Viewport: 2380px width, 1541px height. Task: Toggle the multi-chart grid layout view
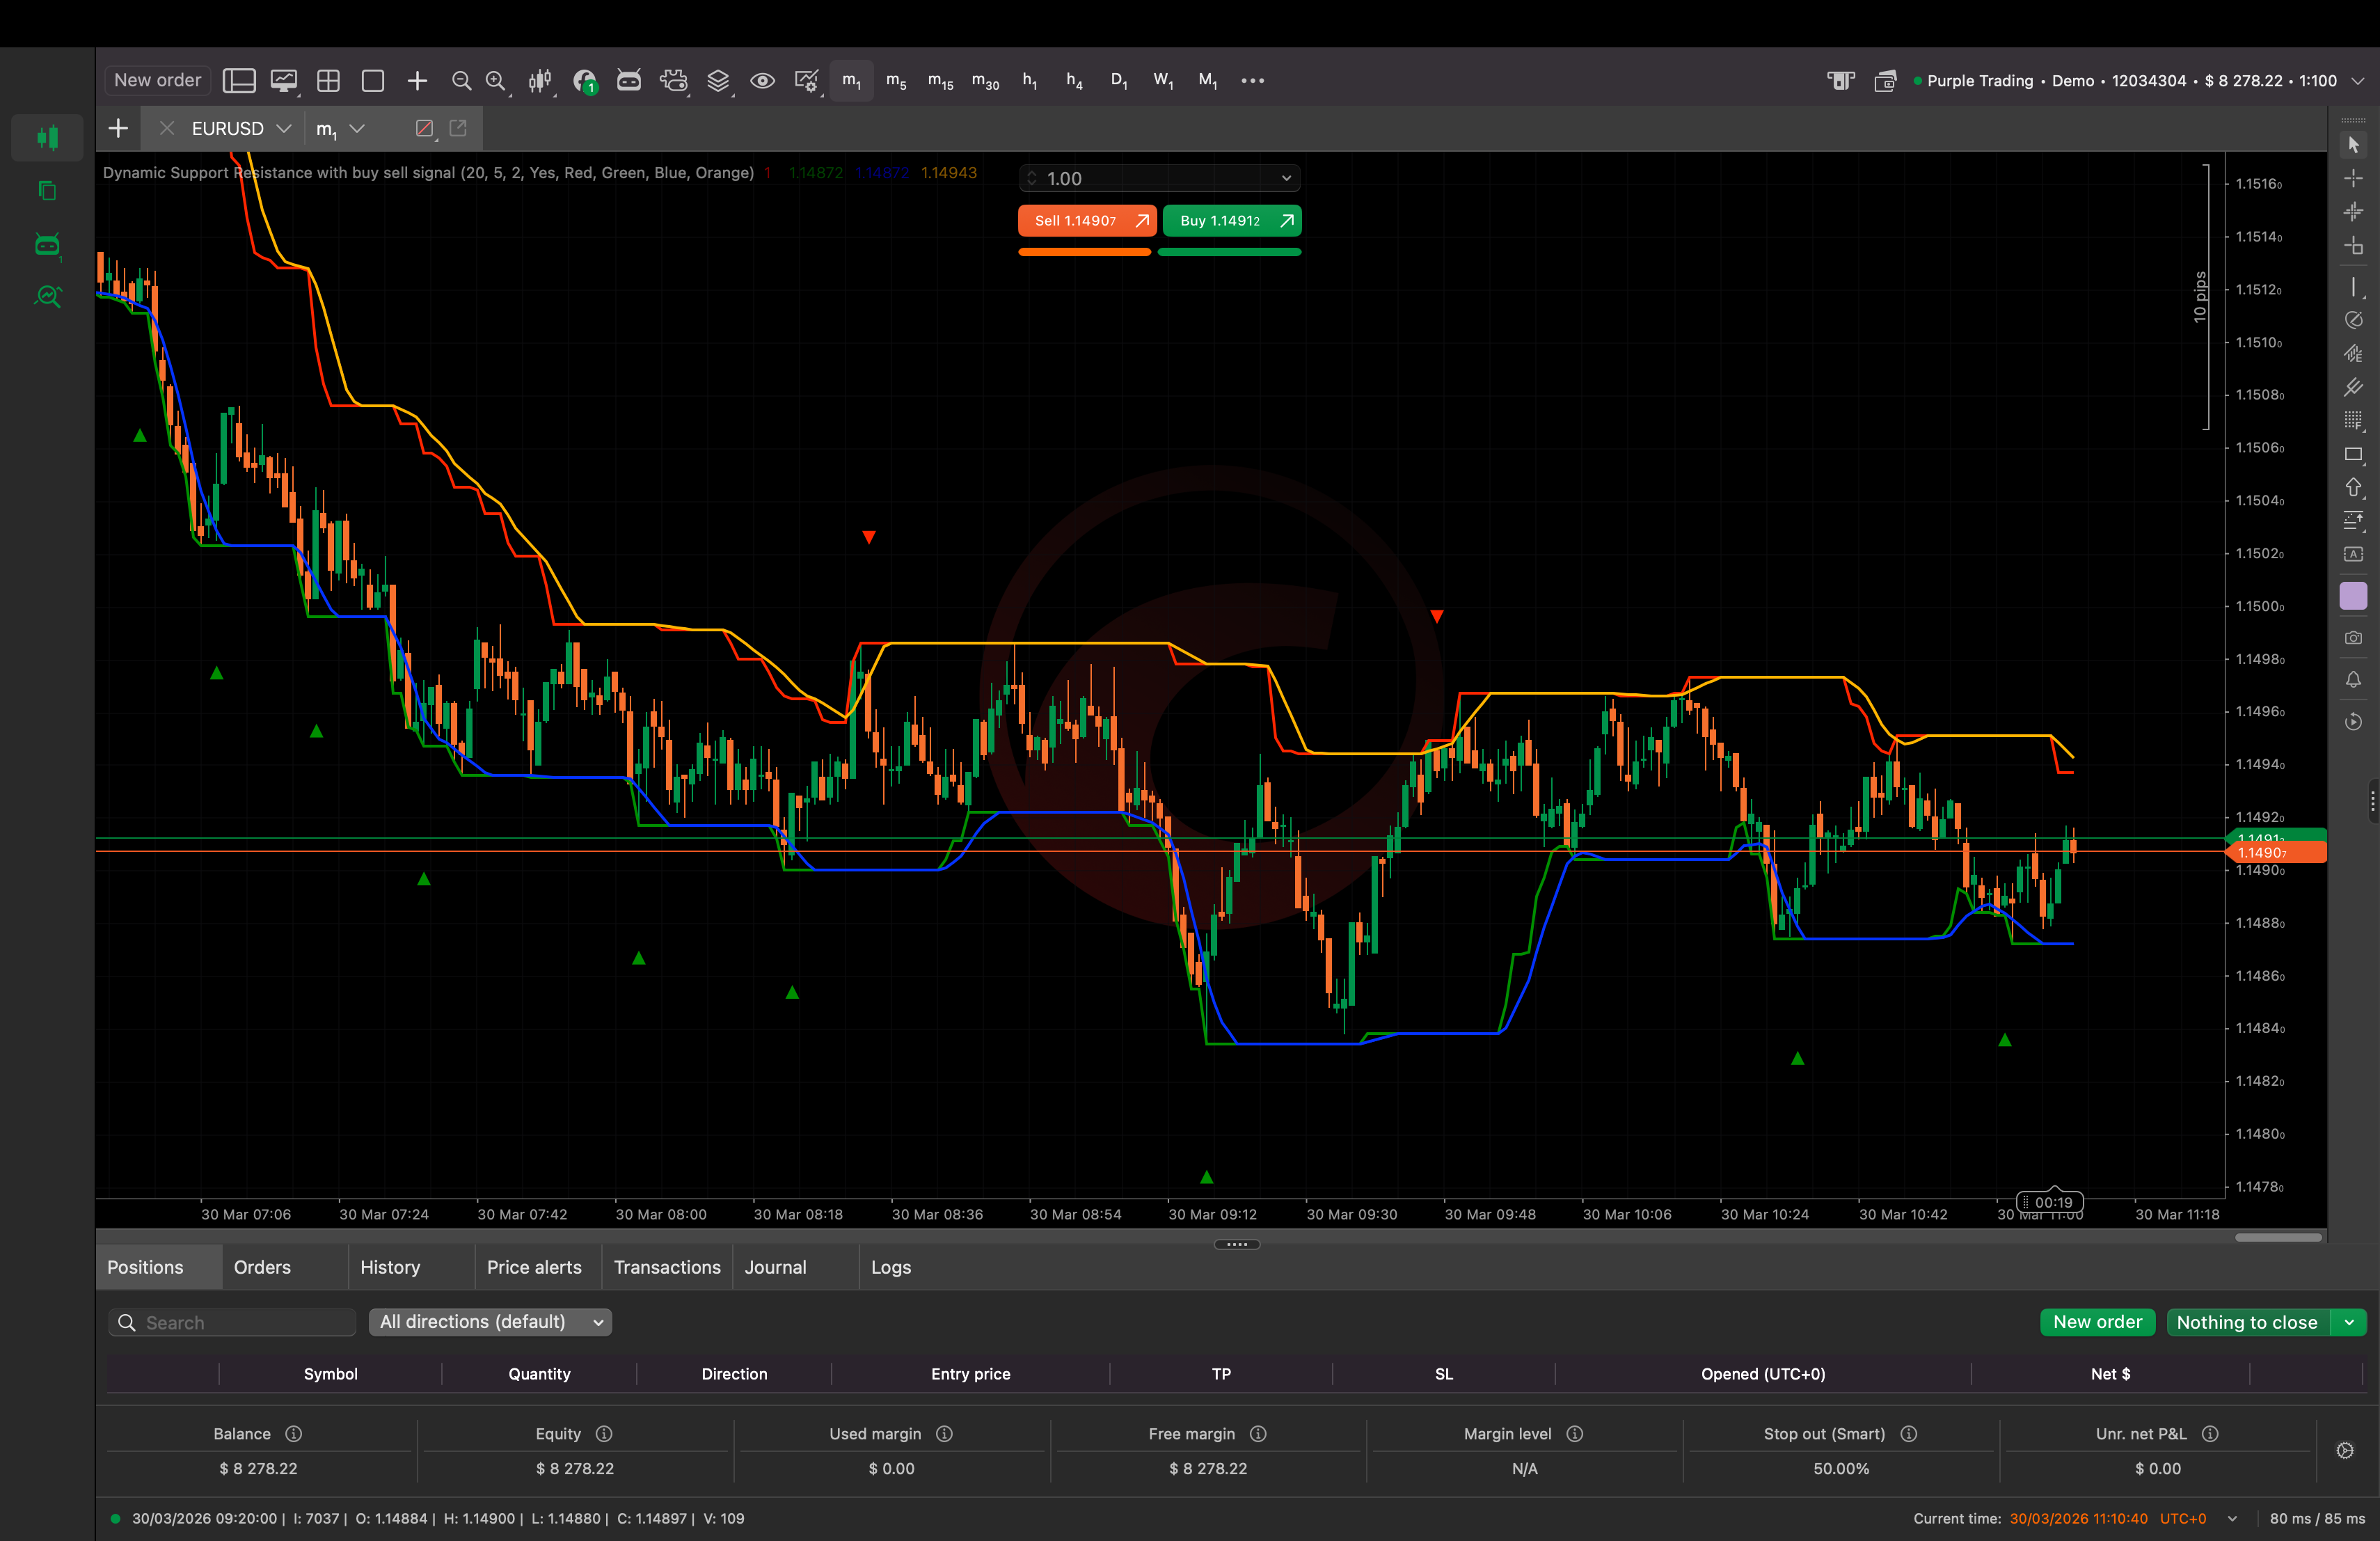pyautogui.click(x=328, y=81)
